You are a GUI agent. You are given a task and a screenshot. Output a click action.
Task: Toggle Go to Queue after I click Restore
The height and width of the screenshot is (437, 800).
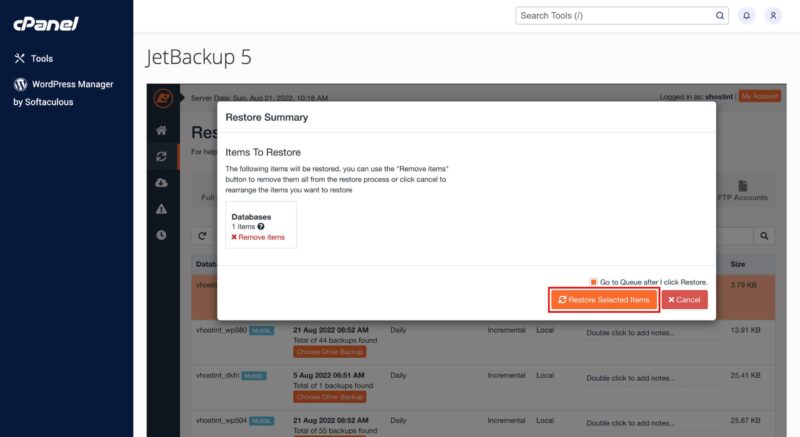click(593, 282)
